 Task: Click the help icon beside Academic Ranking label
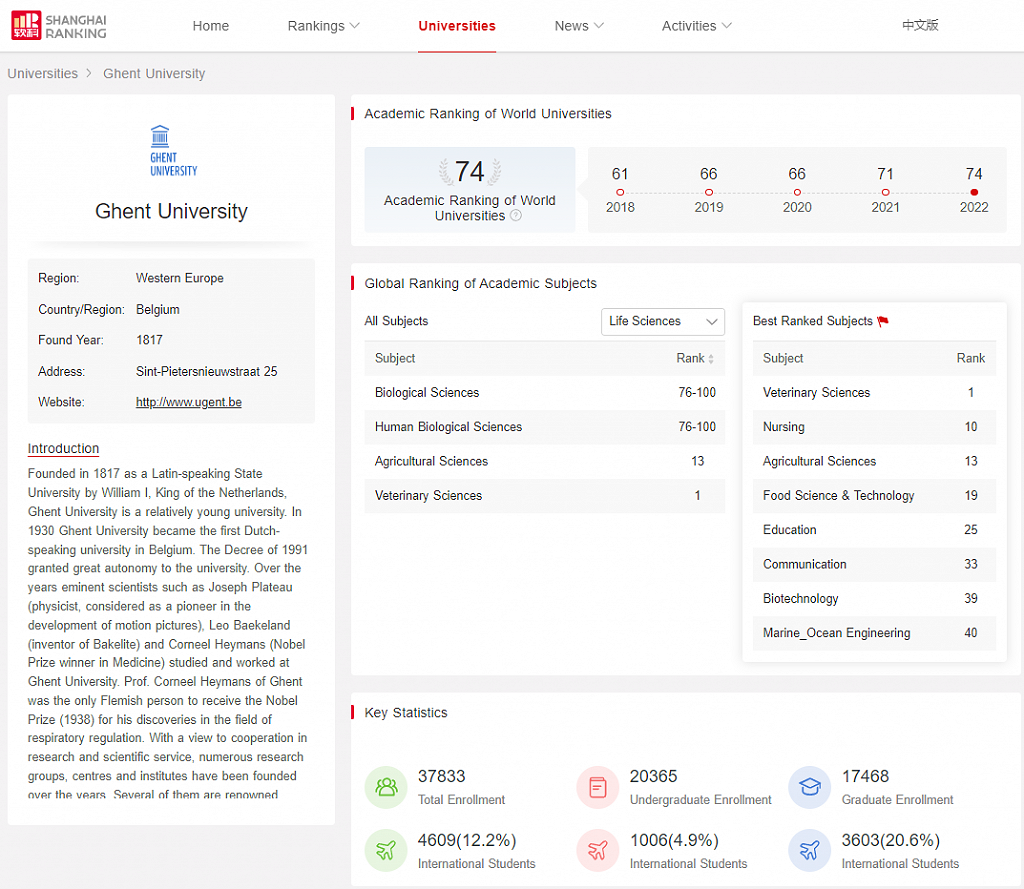click(x=516, y=216)
